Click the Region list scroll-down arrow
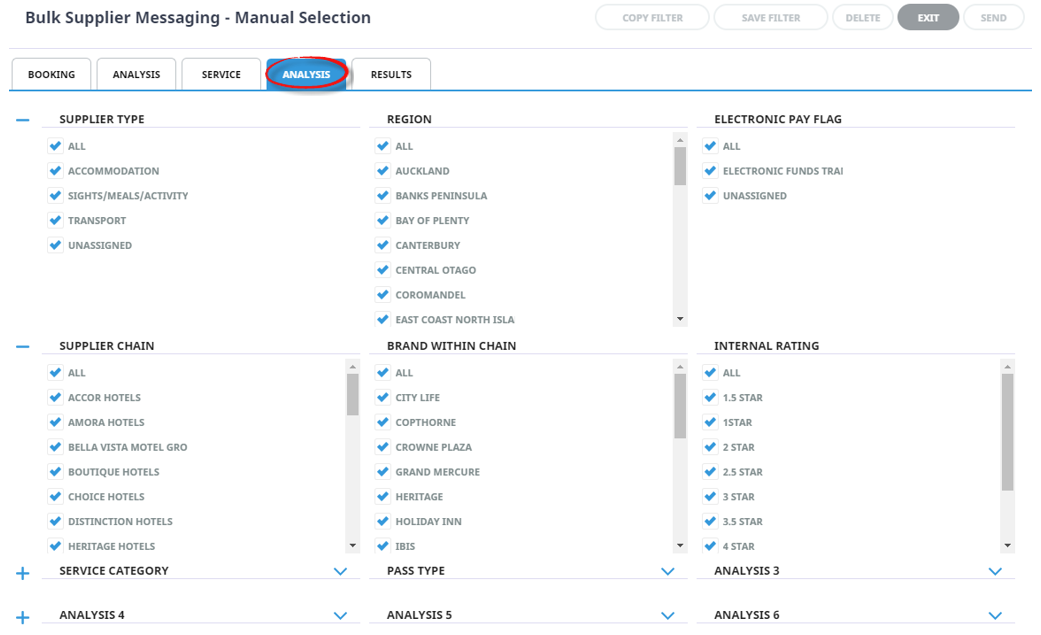 [680, 320]
